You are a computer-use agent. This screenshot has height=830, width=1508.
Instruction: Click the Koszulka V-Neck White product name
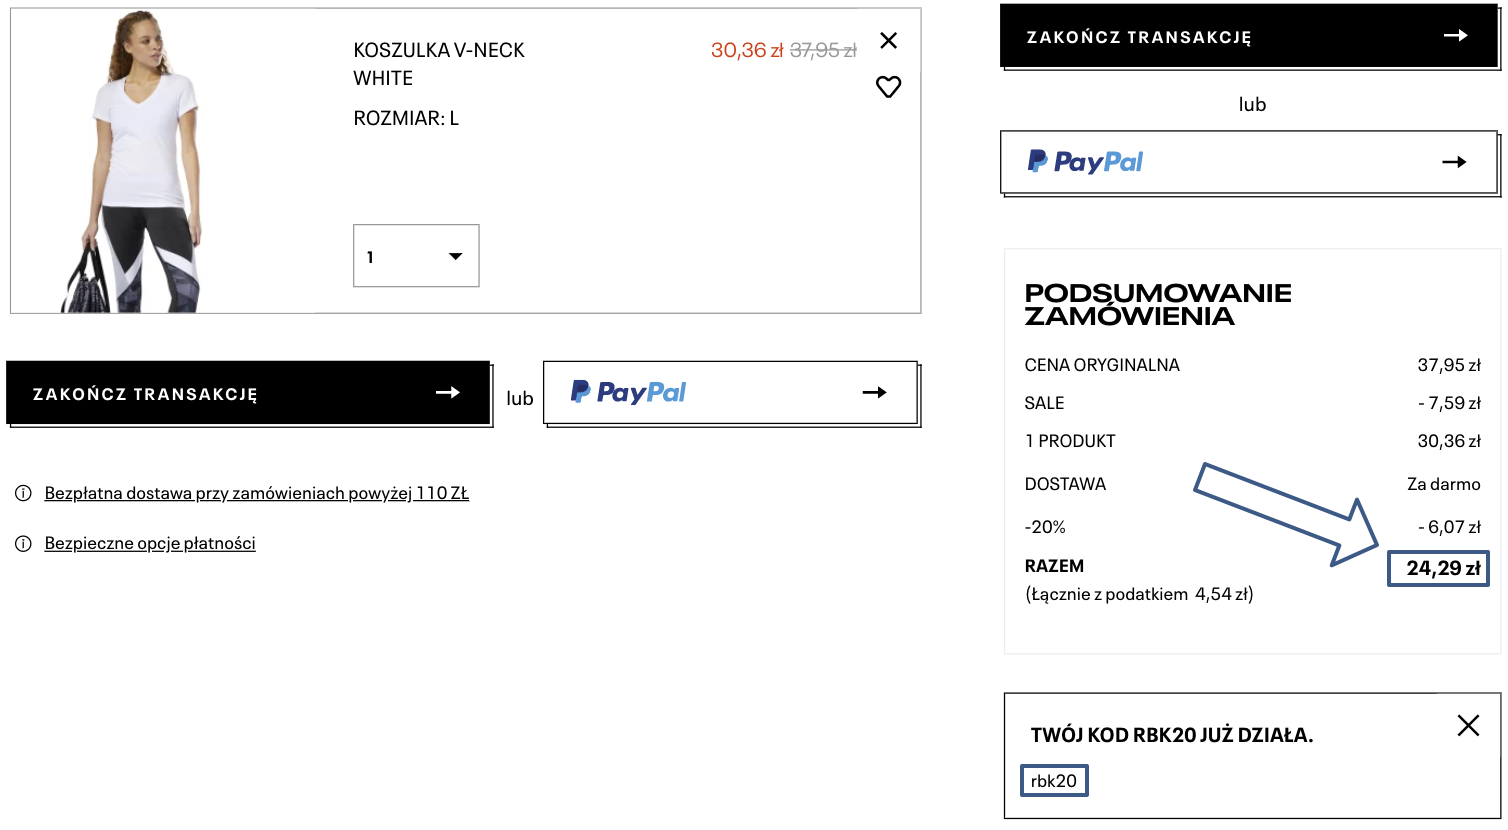439,64
